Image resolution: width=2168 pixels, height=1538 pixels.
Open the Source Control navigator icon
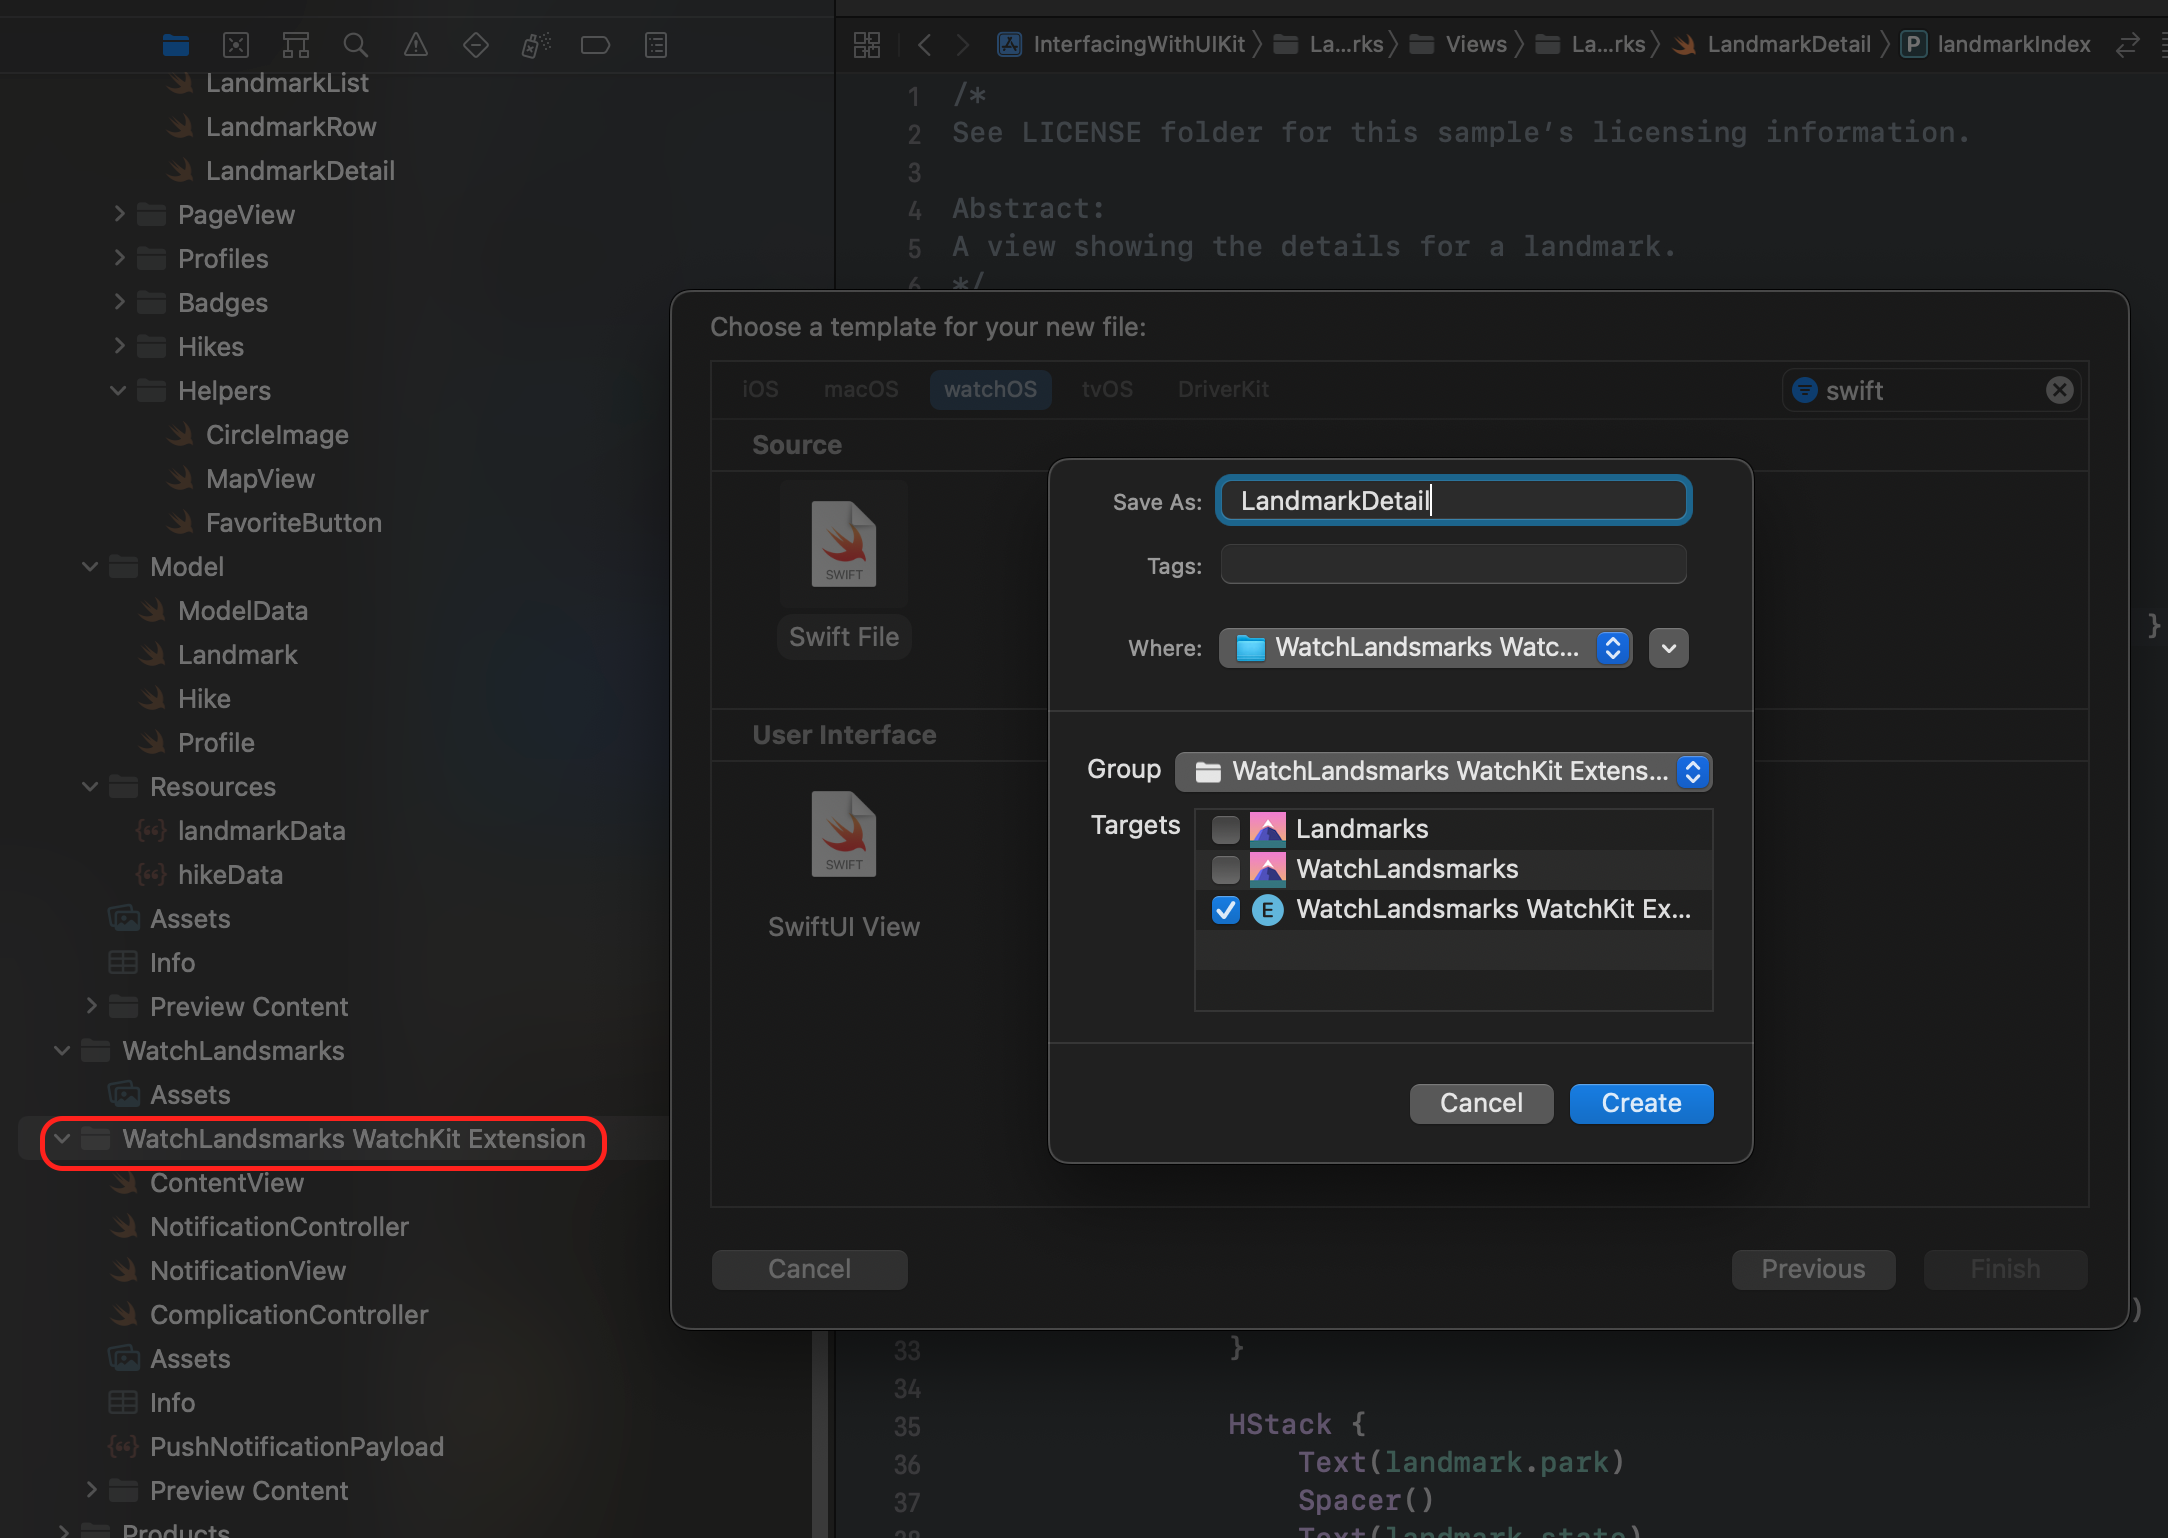(x=236, y=45)
